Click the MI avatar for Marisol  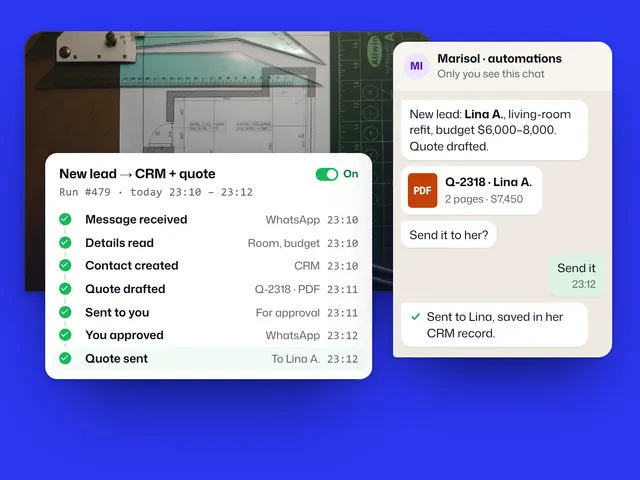tap(416, 66)
